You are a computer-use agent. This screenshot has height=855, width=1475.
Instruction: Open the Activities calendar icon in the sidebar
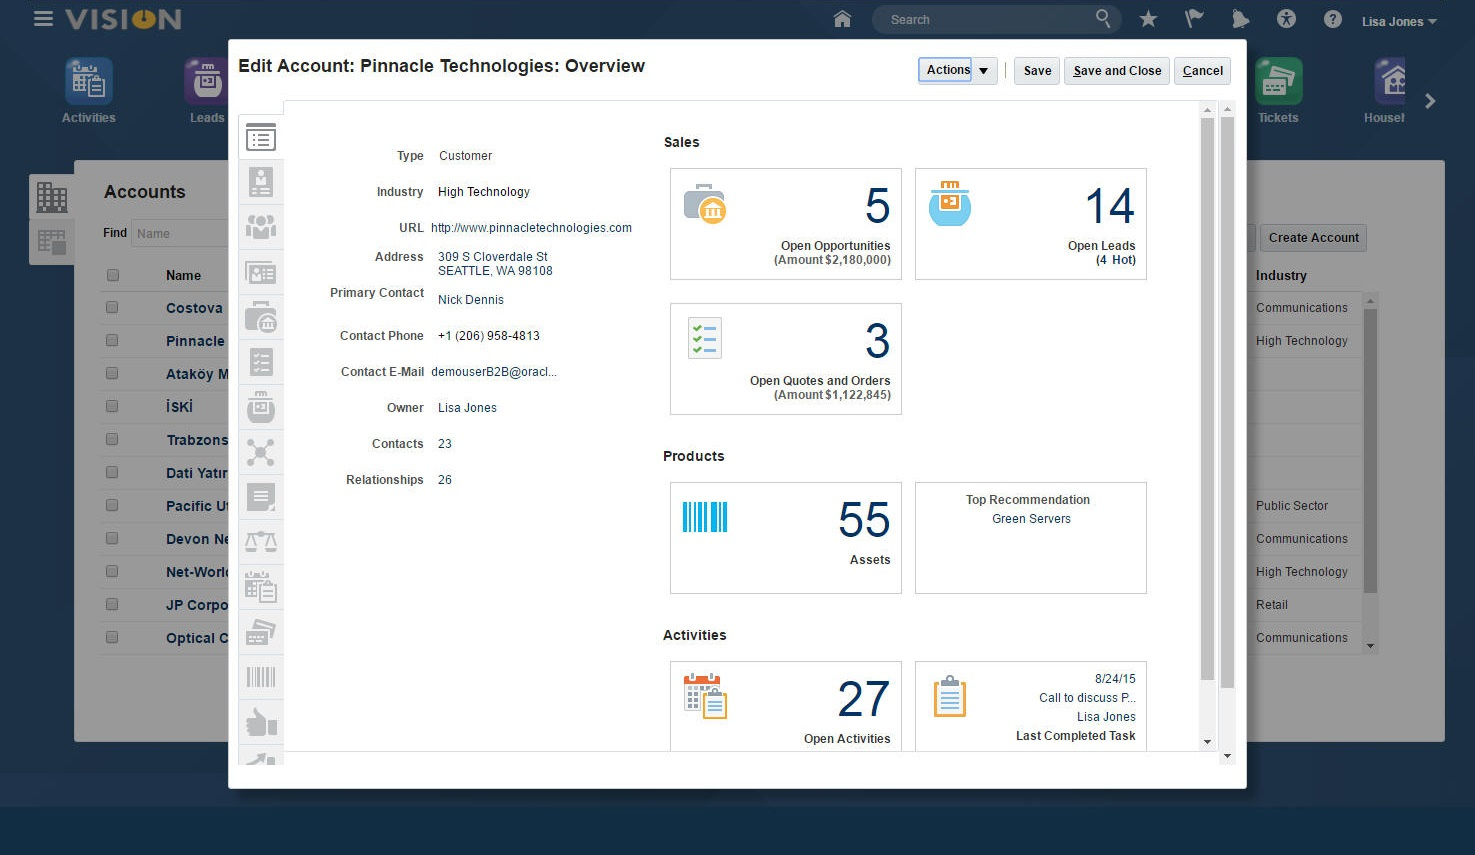click(x=261, y=587)
